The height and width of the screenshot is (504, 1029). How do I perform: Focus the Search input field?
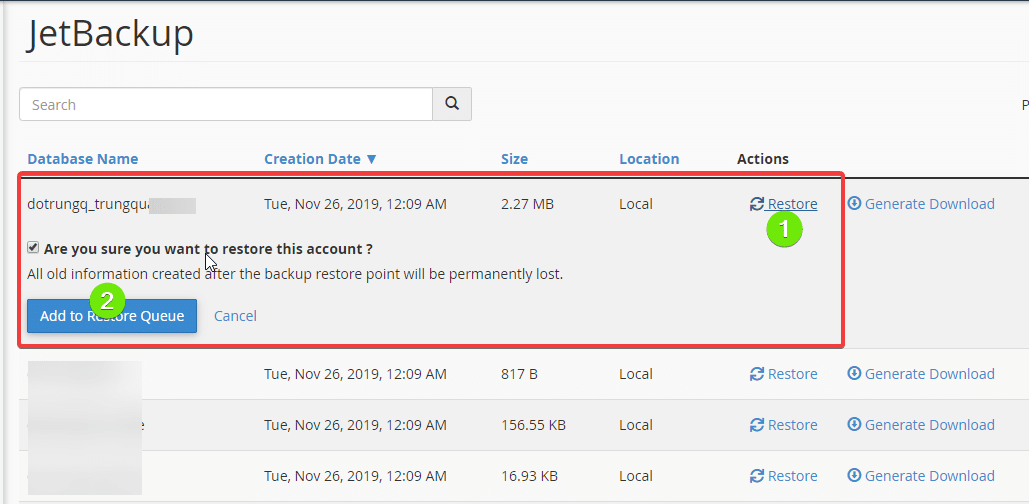225,104
